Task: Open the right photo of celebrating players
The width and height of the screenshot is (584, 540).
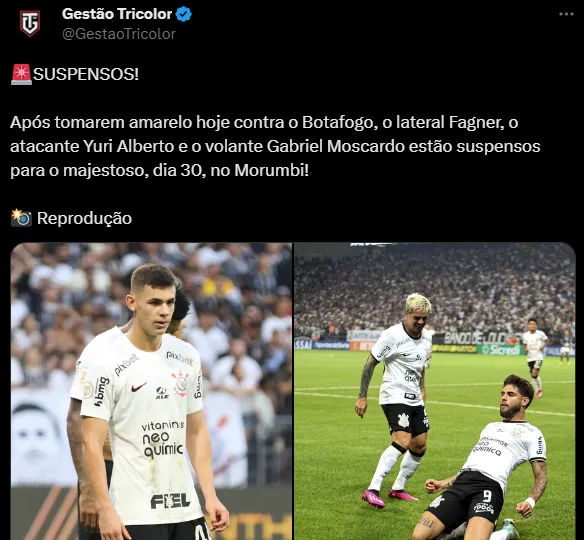Action: [x=435, y=391]
